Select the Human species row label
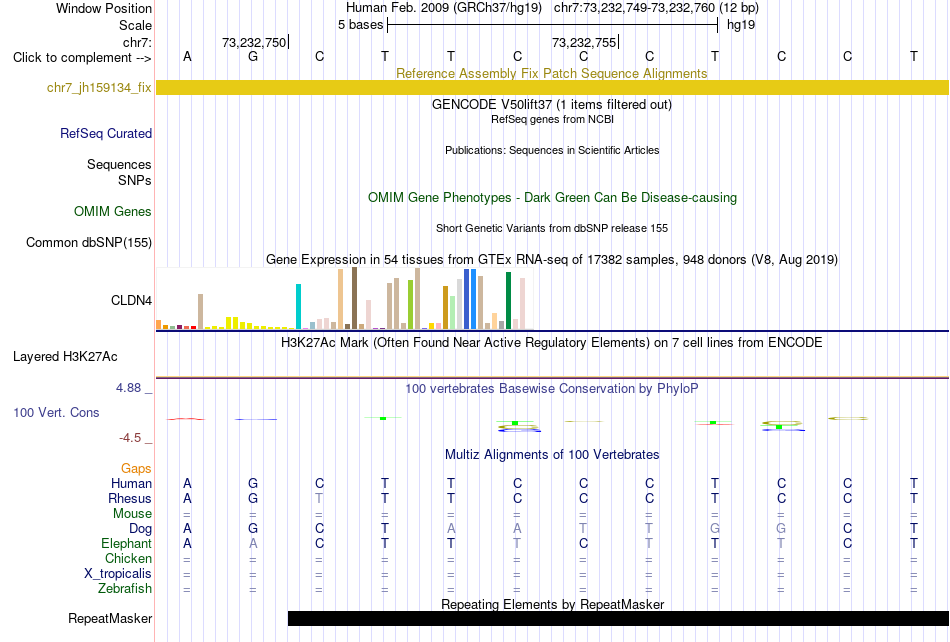 pyautogui.click(x=131, y=483)
